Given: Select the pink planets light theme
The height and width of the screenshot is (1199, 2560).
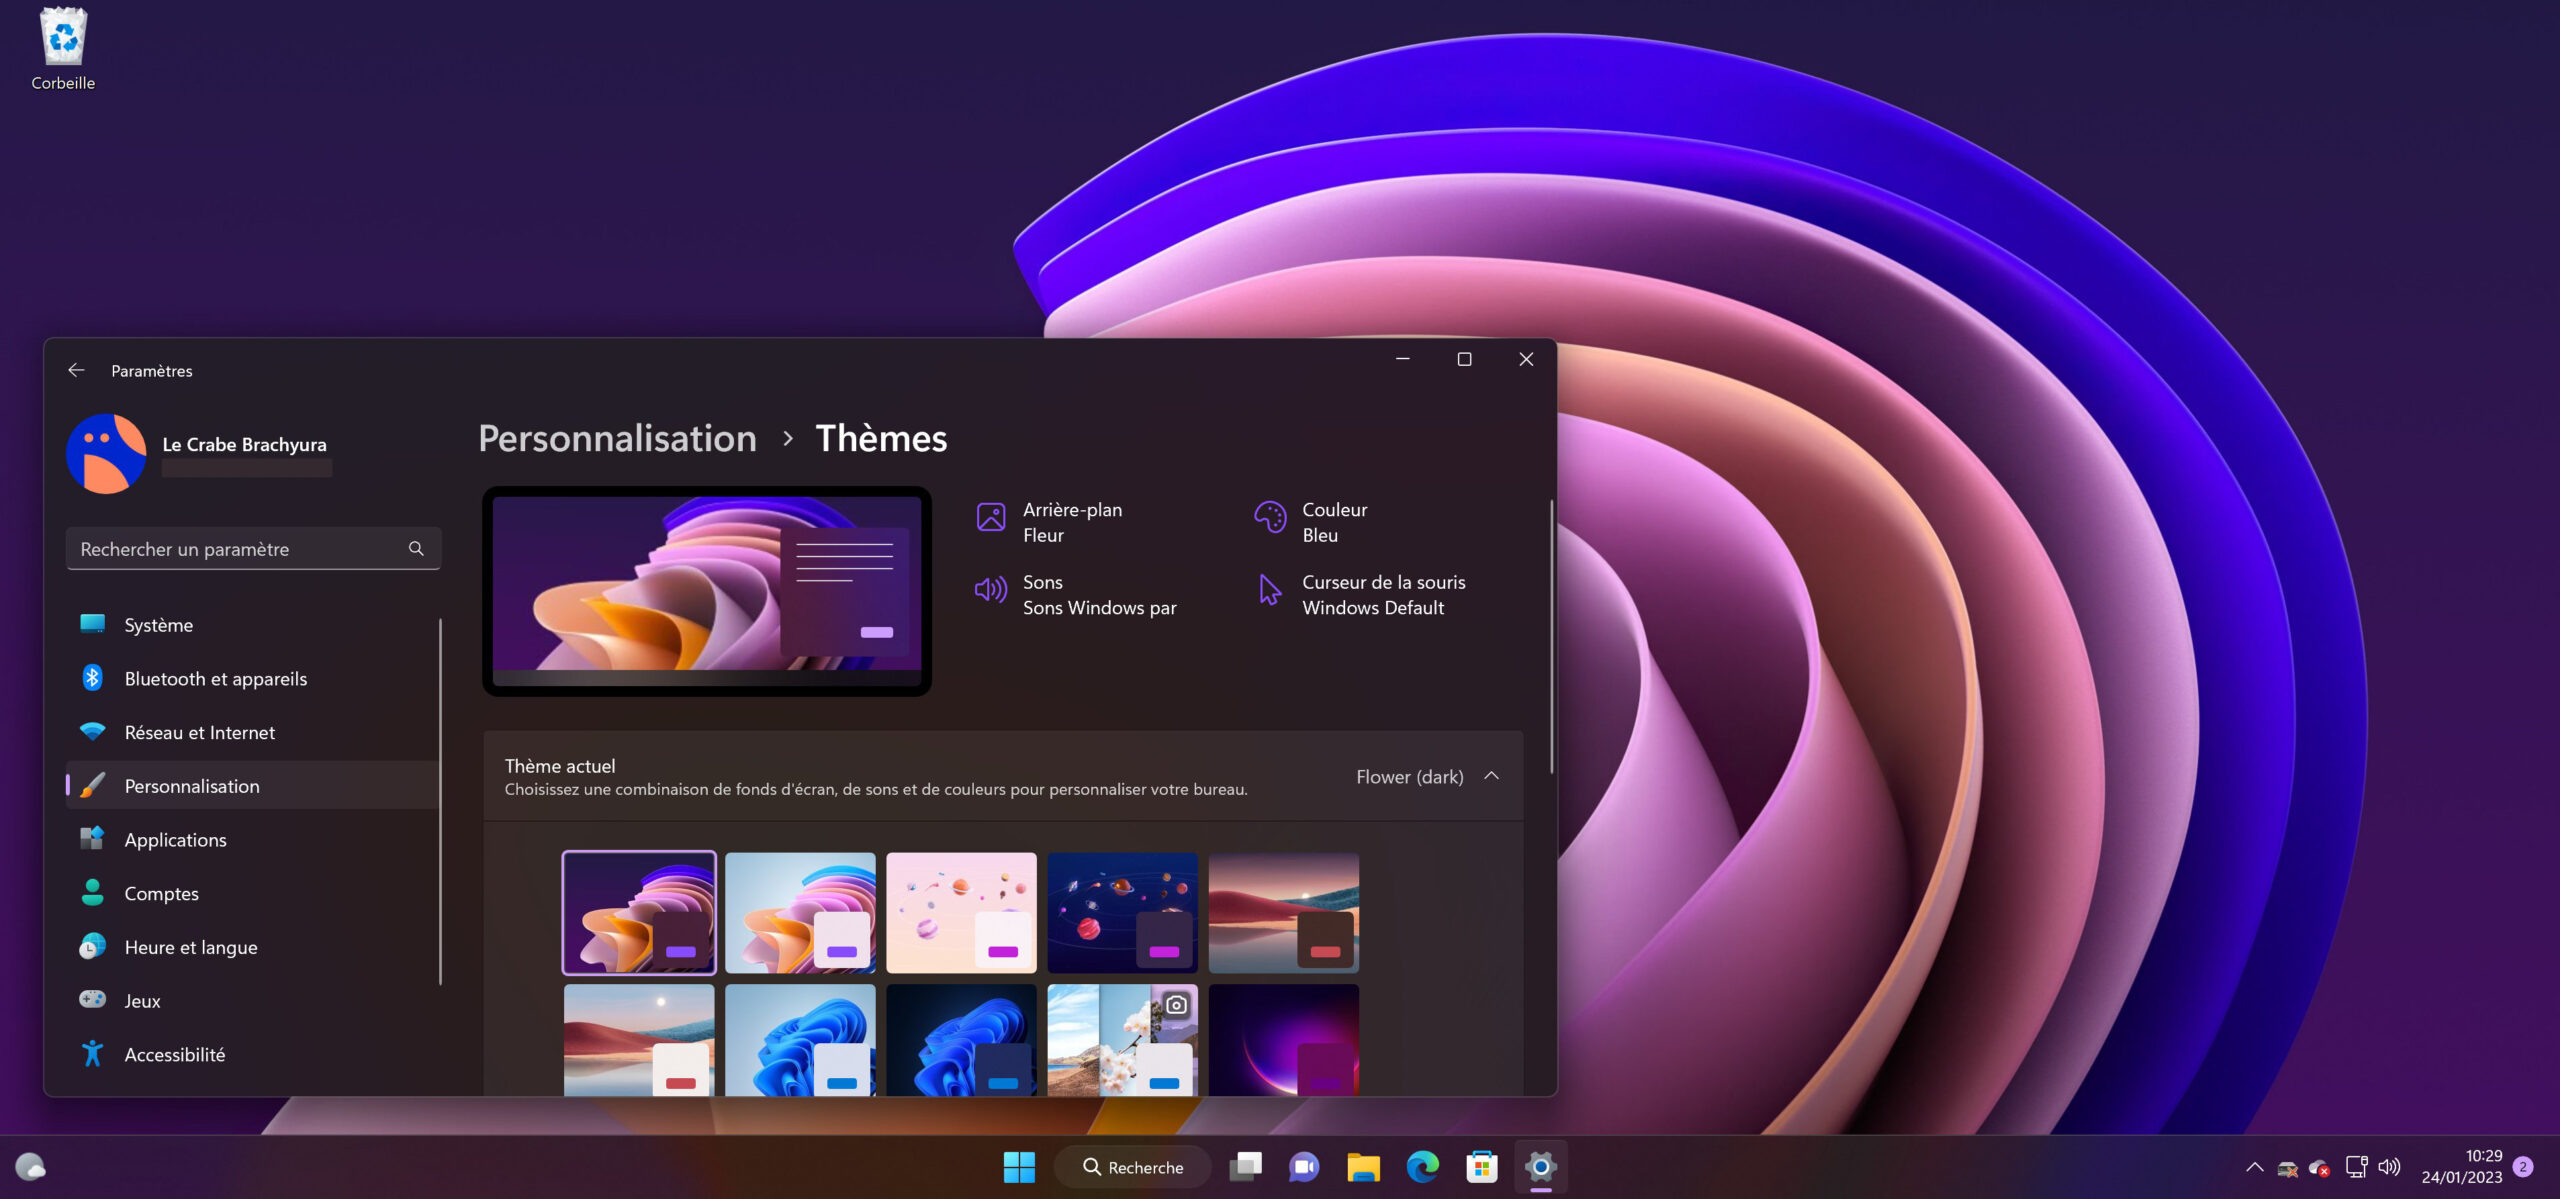Looking at the screenshot, I should click(x=961, y=913).
